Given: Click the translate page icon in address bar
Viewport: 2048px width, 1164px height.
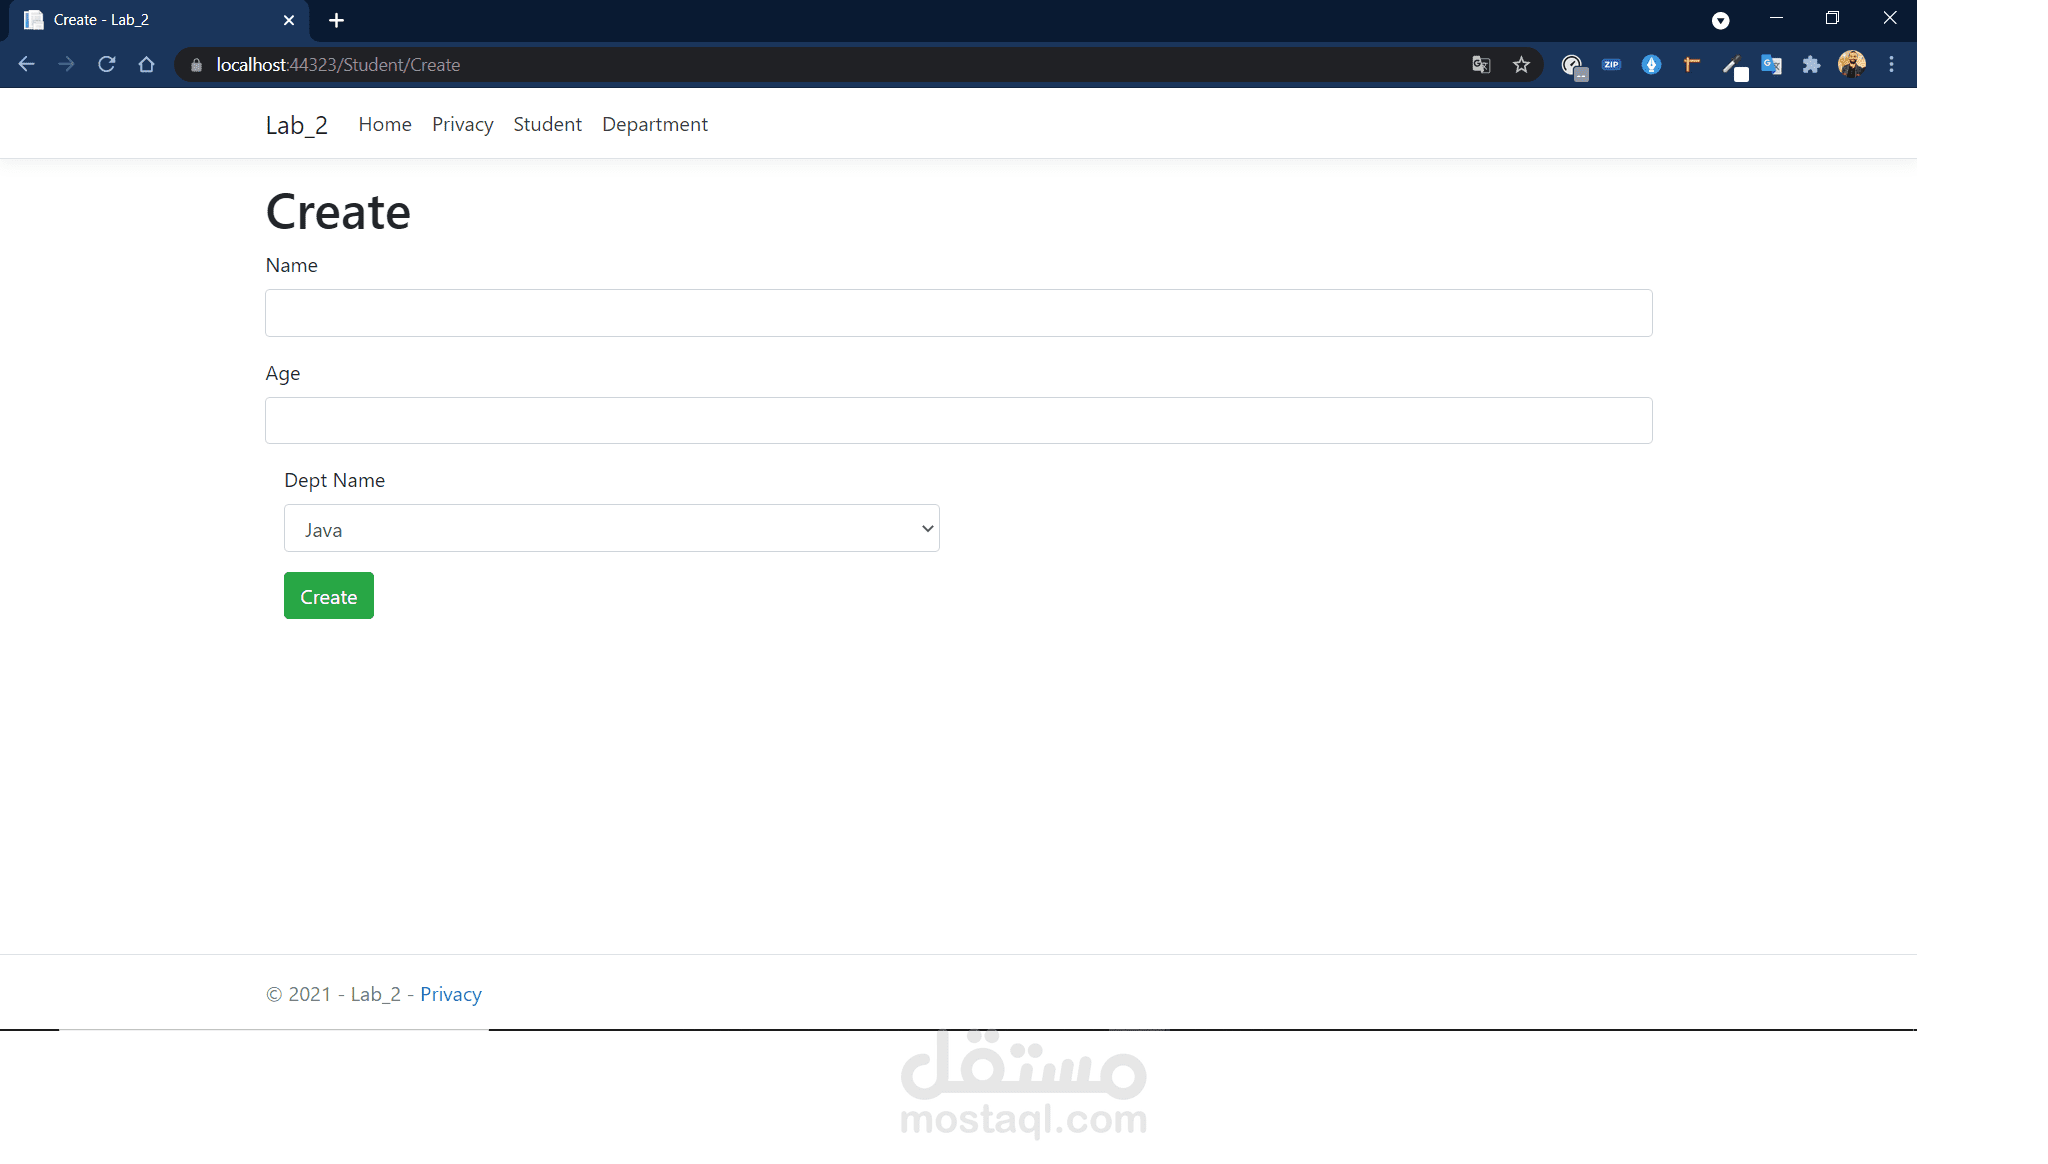Looking at the screenshot, I should (x=1481, y=65).
